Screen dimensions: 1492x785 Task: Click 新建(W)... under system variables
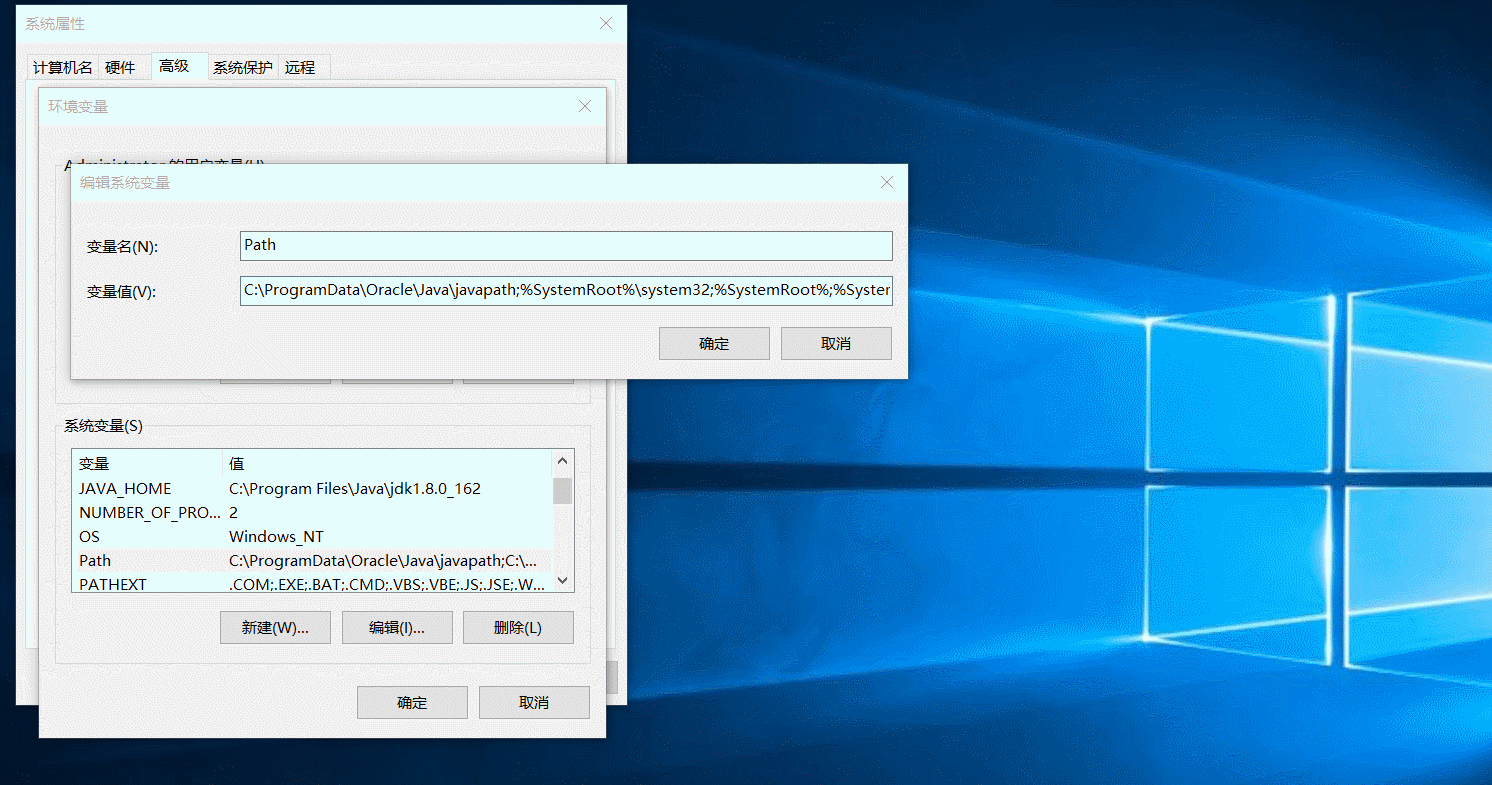[x=275, y=628]
